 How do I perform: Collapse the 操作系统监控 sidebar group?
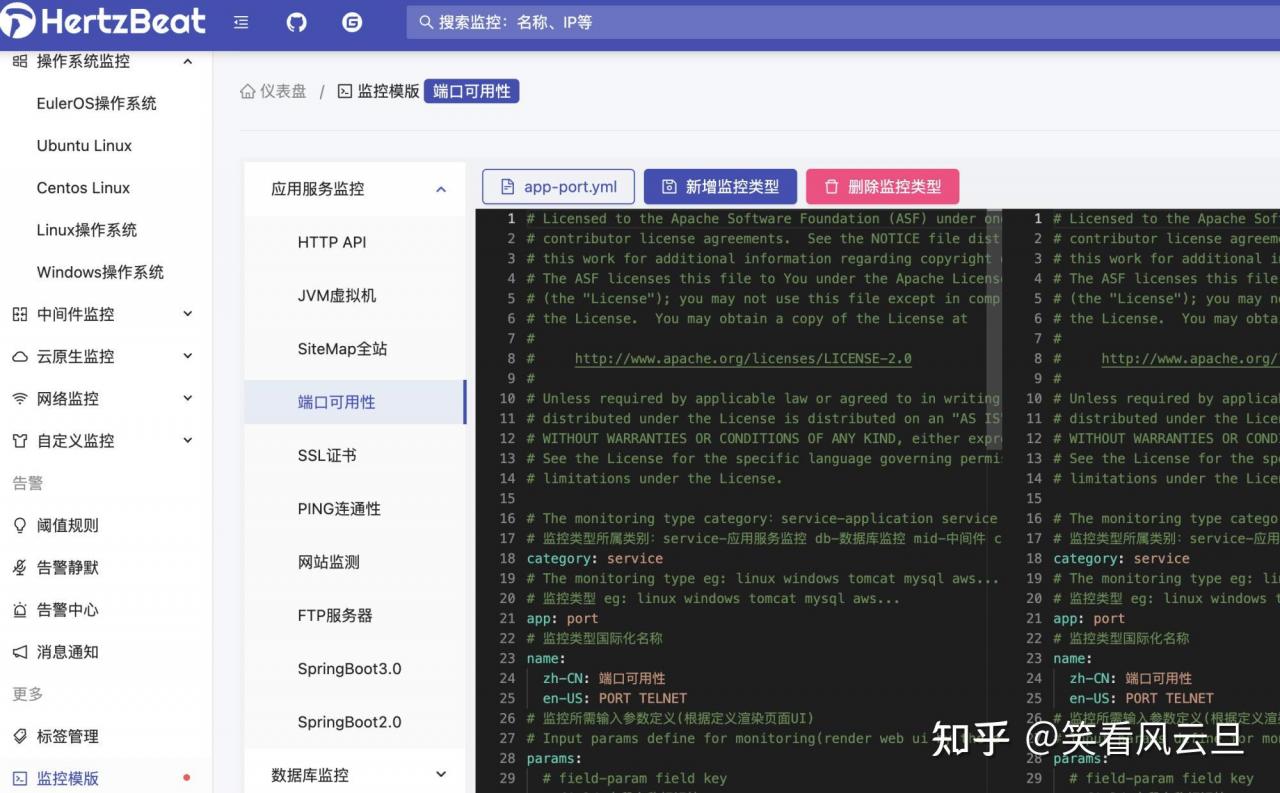point(187,62)
